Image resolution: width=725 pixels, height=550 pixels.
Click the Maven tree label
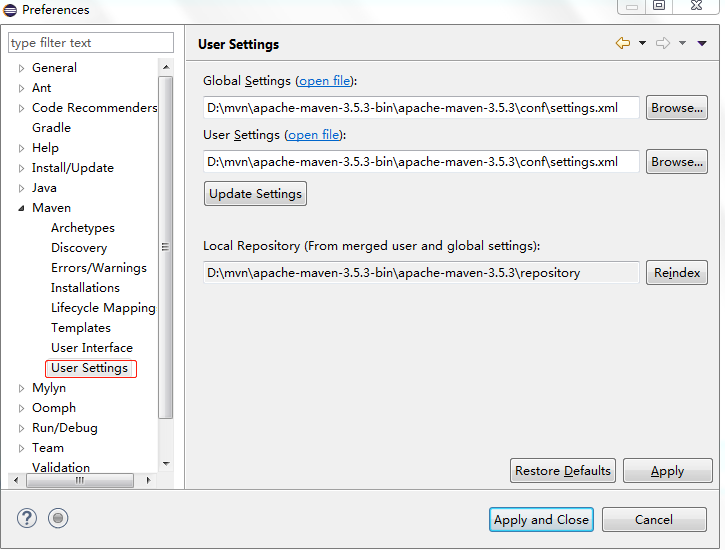click(x=51, y=208)
